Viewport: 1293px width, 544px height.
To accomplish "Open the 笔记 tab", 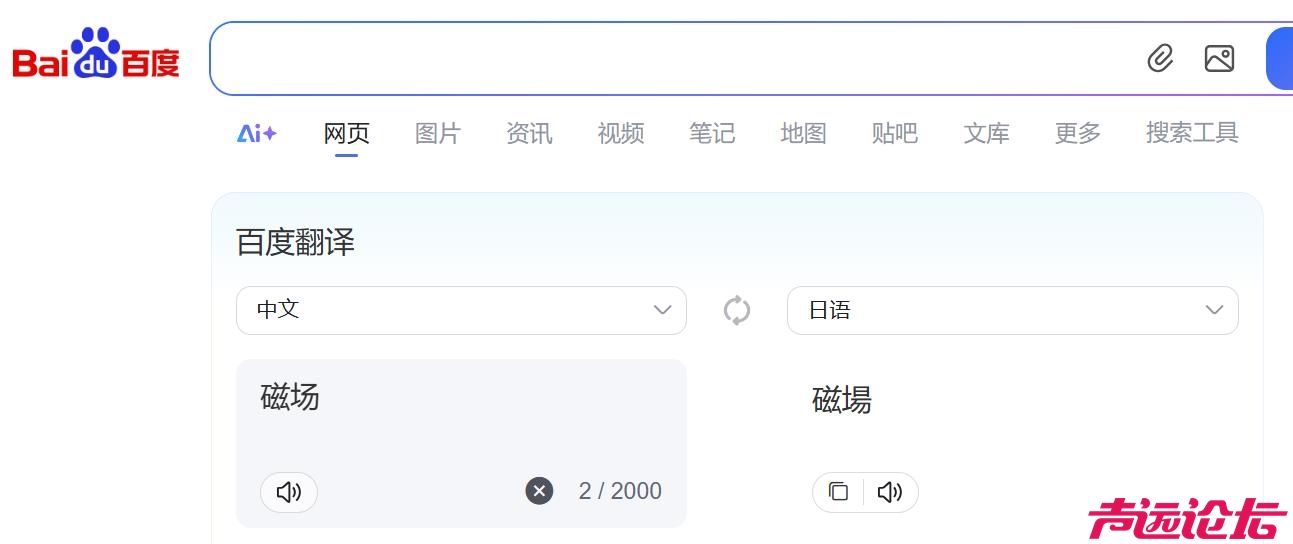I will pyautogui.click(x=712, y=133).
